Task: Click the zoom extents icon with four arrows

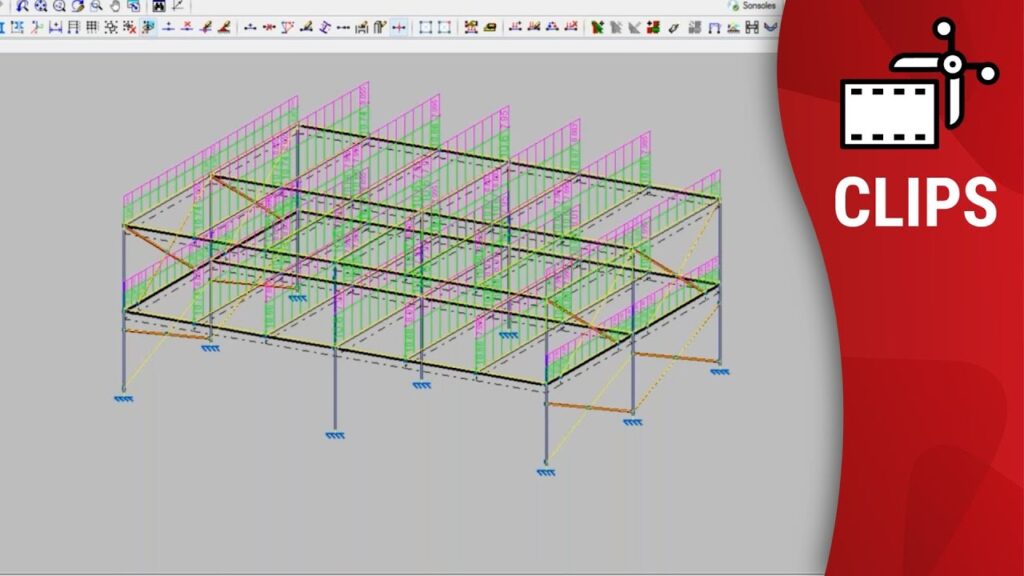Action: tap(41, 6)
